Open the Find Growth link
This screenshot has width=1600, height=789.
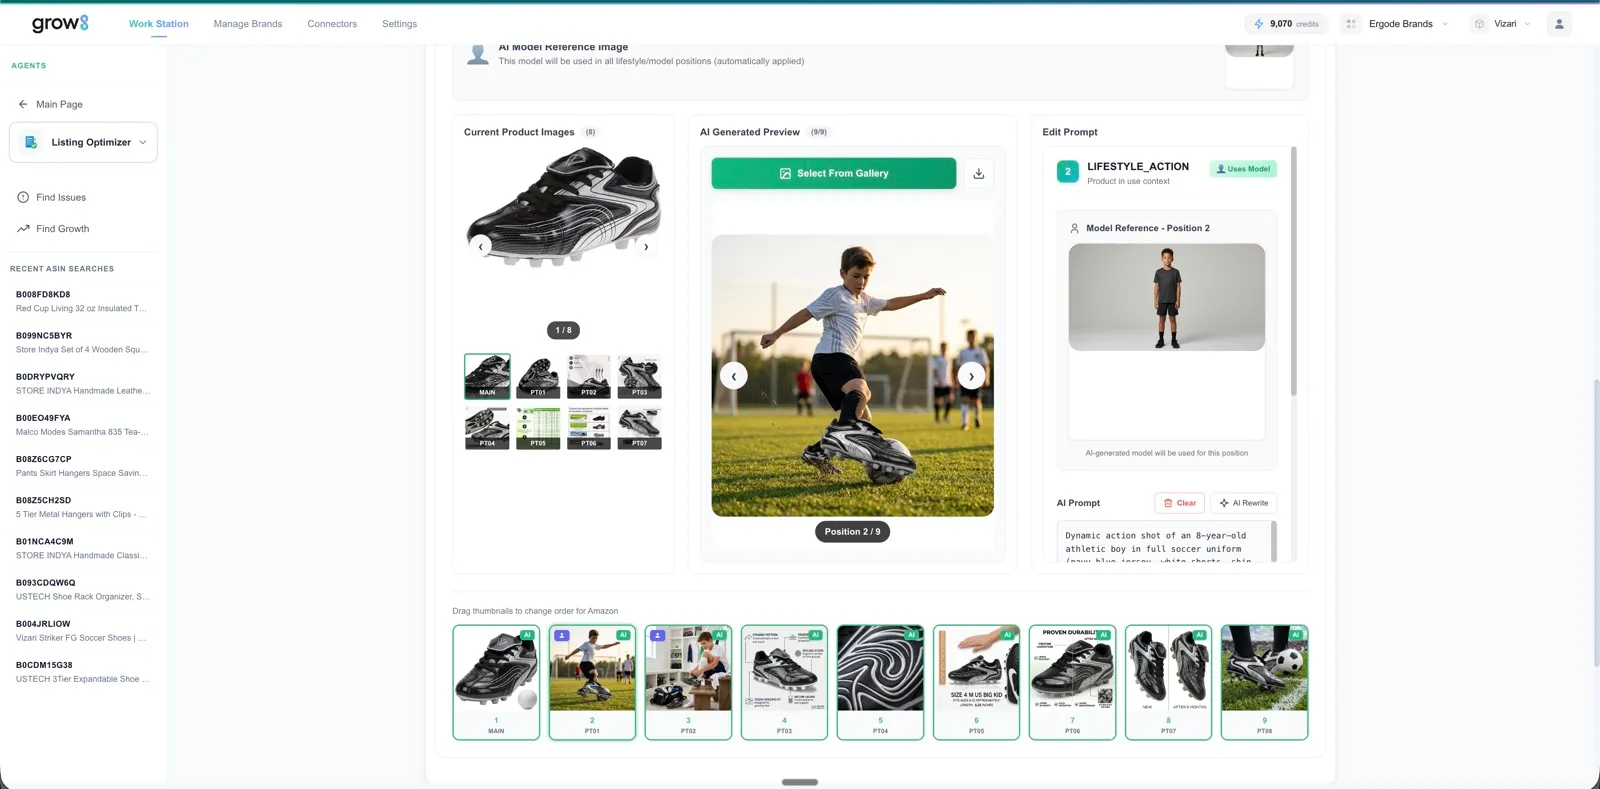63,229
